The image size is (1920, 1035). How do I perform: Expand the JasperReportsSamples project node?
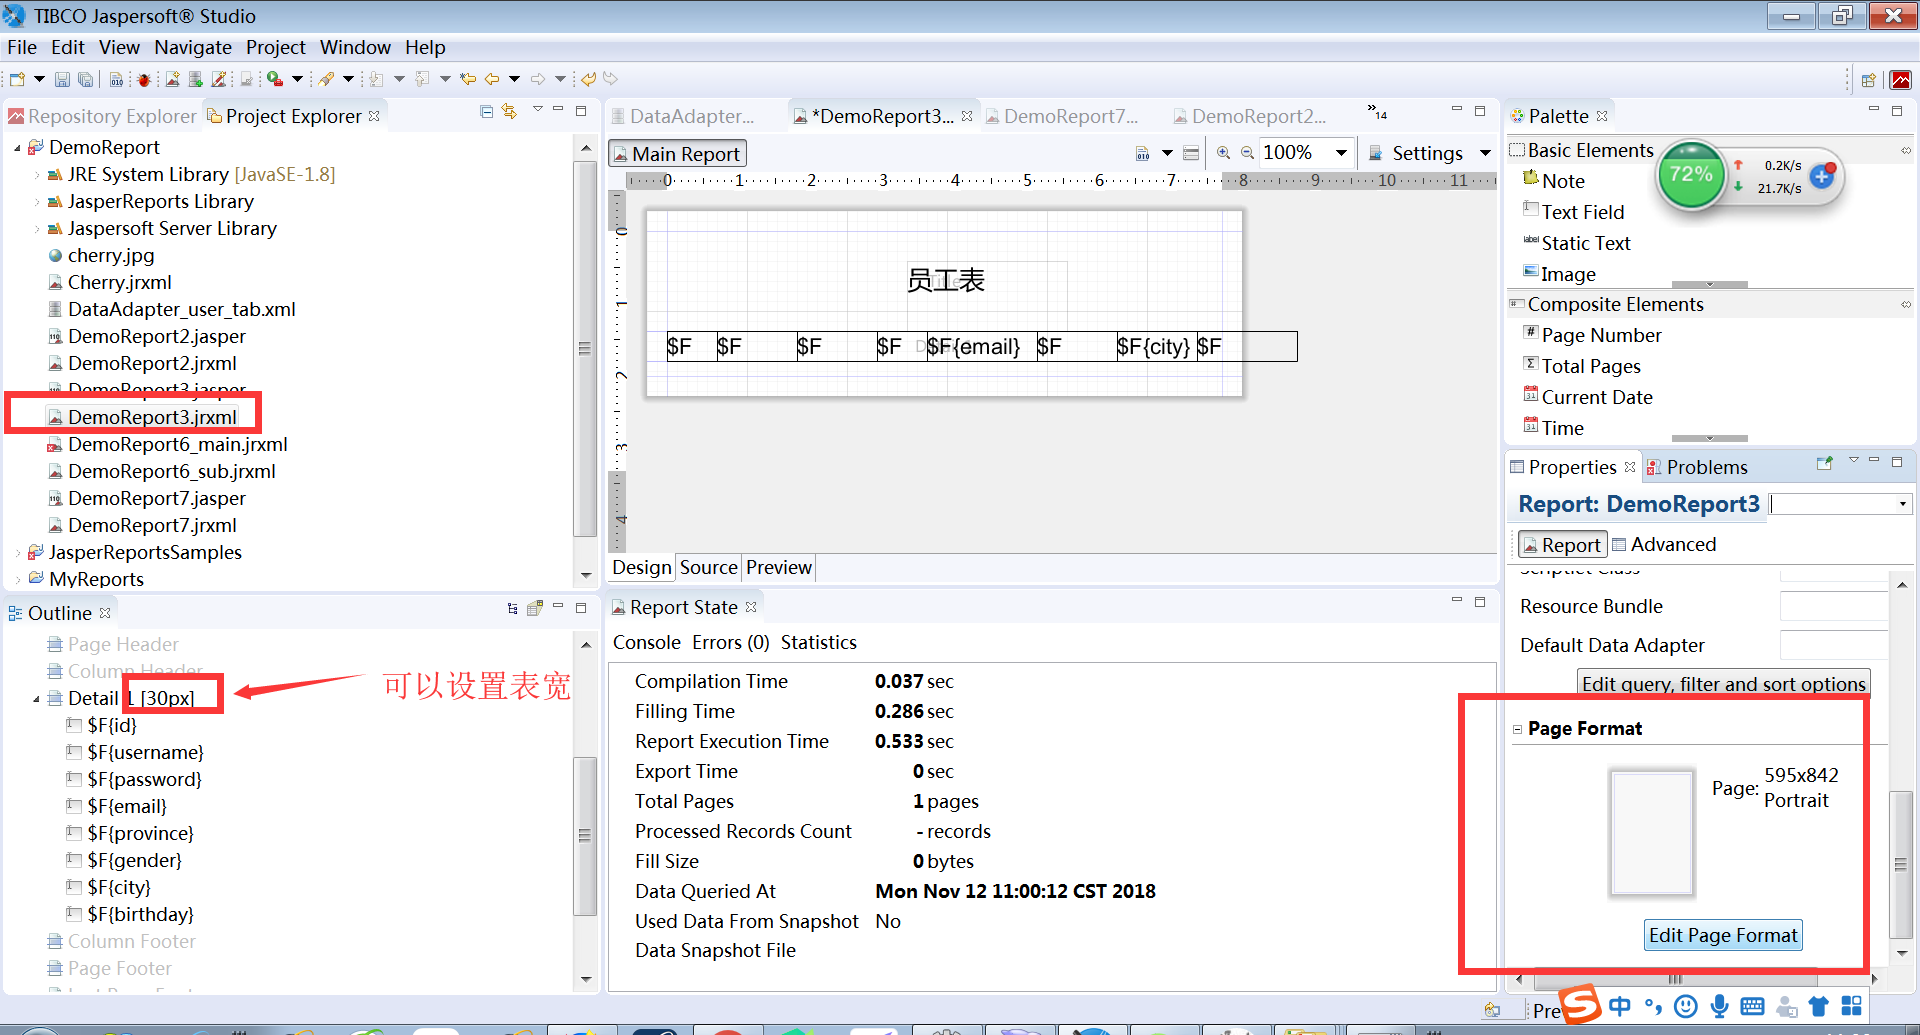pos(18,553)
